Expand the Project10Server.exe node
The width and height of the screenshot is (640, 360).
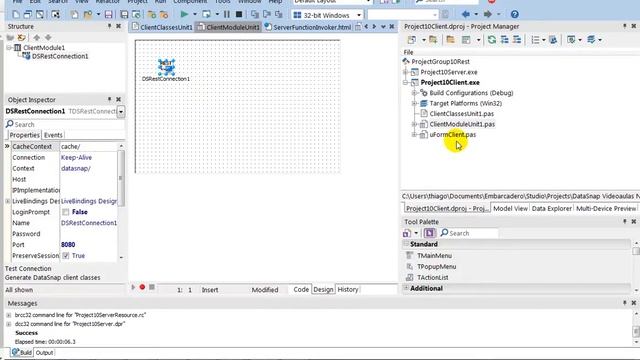(x=405, y=72)
